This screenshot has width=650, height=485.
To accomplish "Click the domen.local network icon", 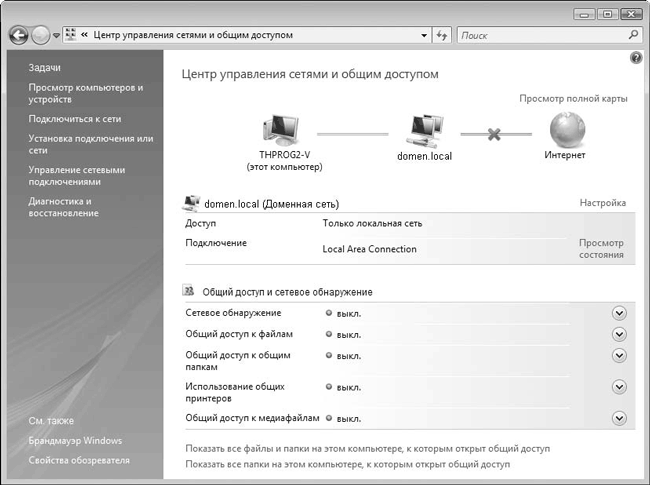I will (420, 129).
